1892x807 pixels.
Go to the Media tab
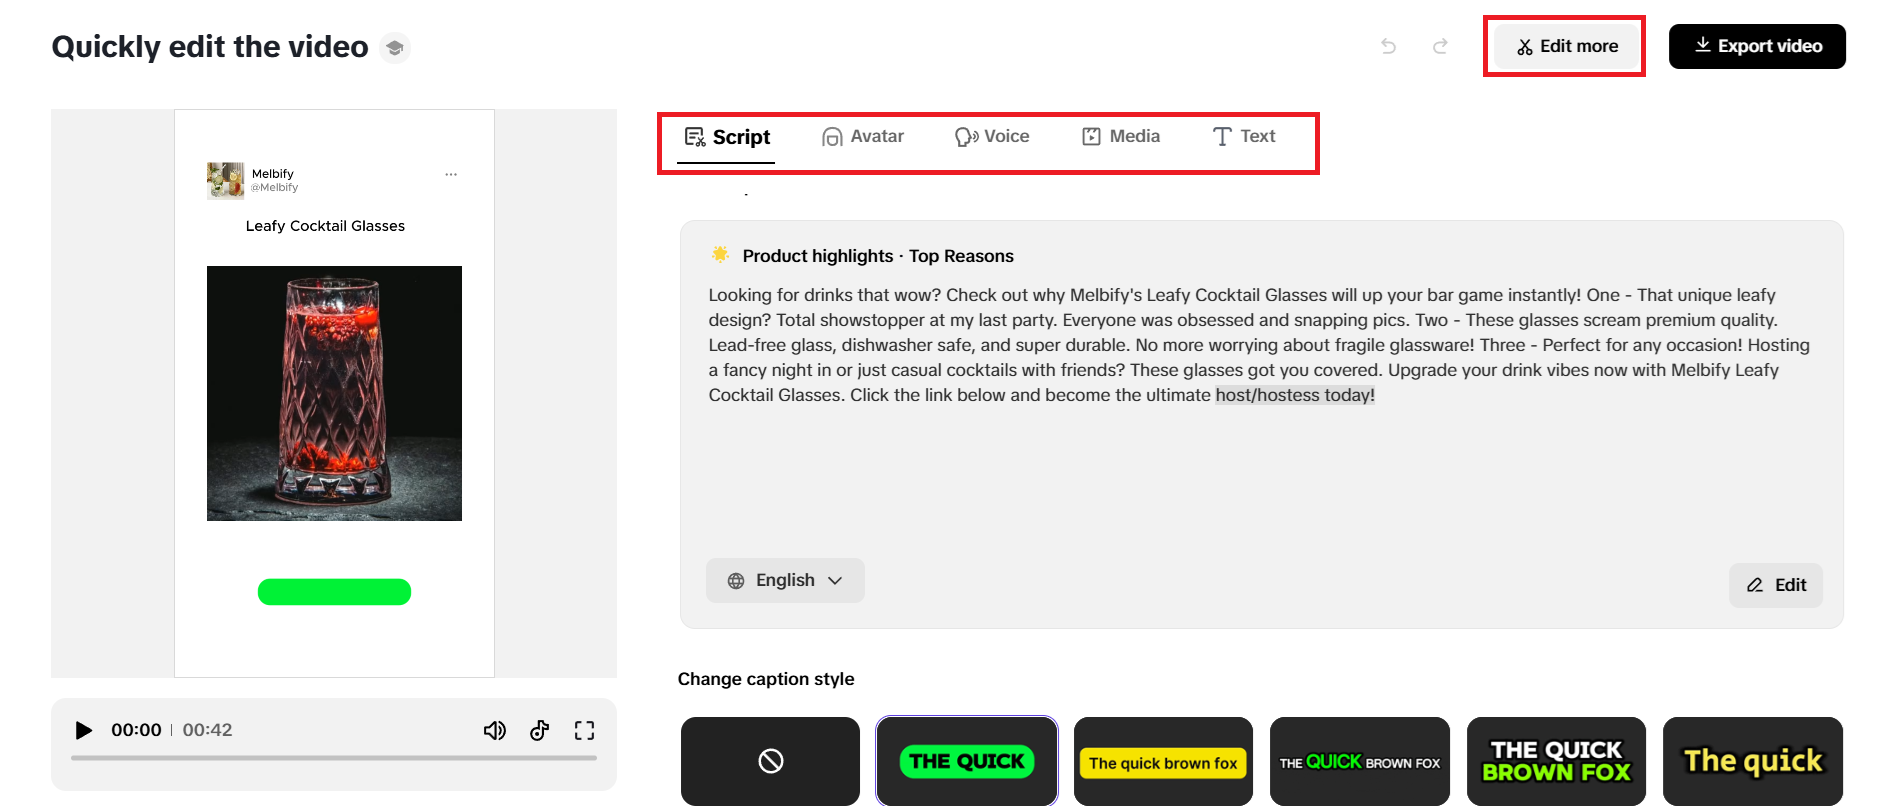[1121, 137]
